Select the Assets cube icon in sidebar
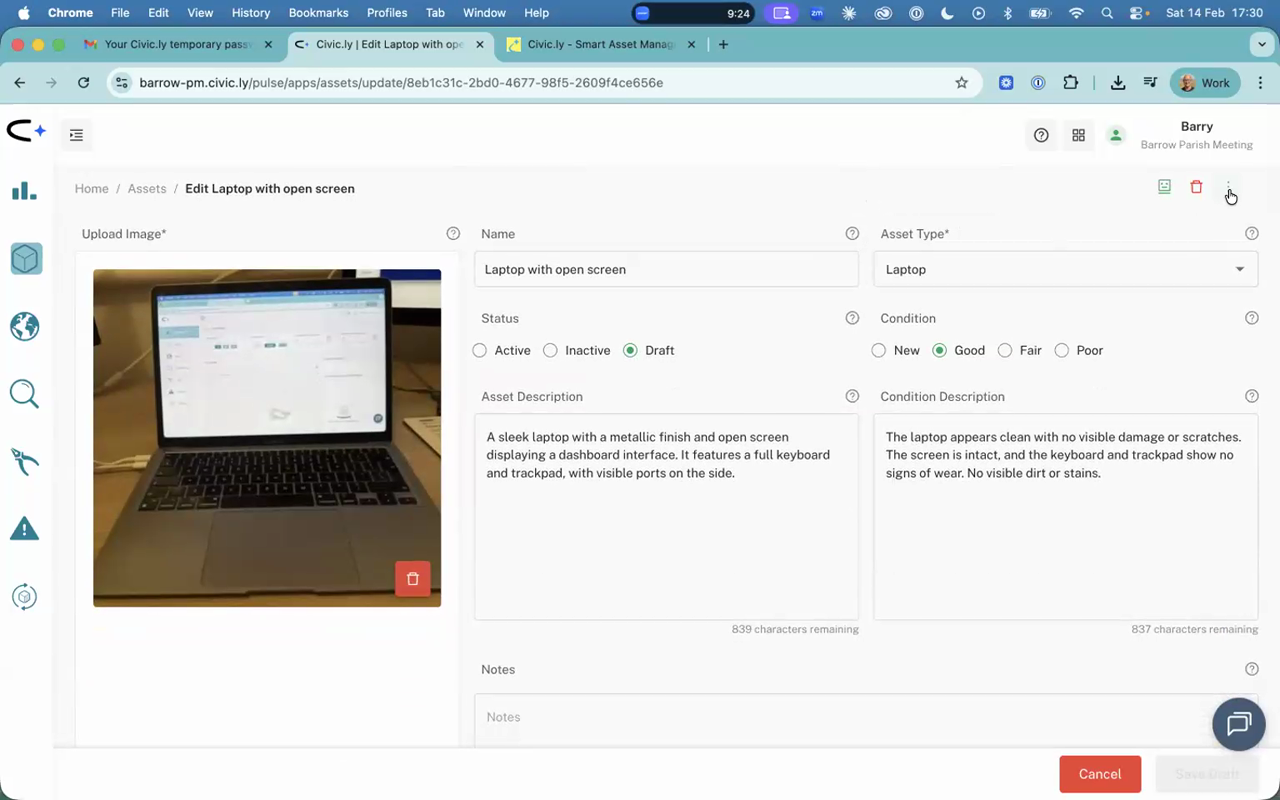Viewport: 1280px width, 800px height. tap(24, 258)
